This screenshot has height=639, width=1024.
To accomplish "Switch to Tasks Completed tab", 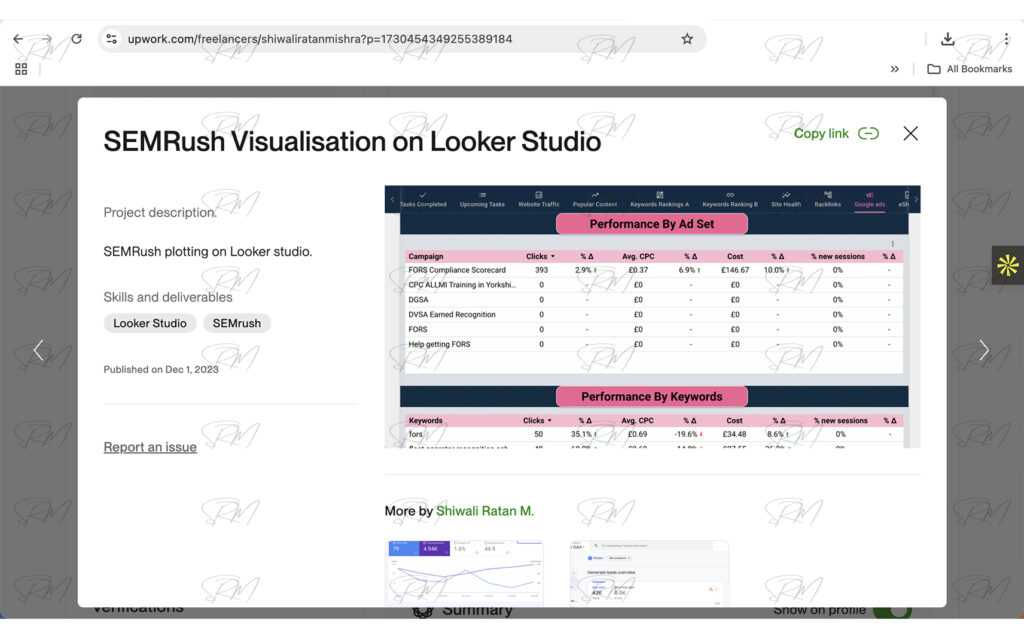I will pos(423,199).
